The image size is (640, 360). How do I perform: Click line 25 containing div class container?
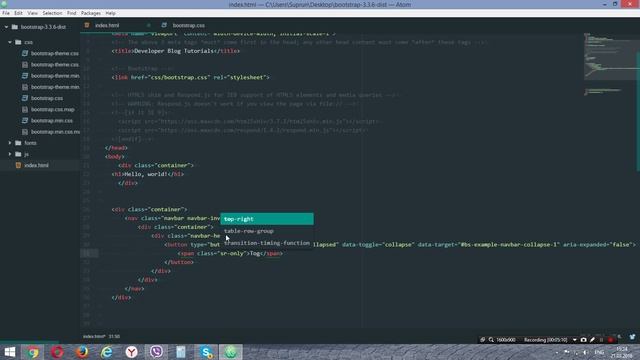click(149, 209)
